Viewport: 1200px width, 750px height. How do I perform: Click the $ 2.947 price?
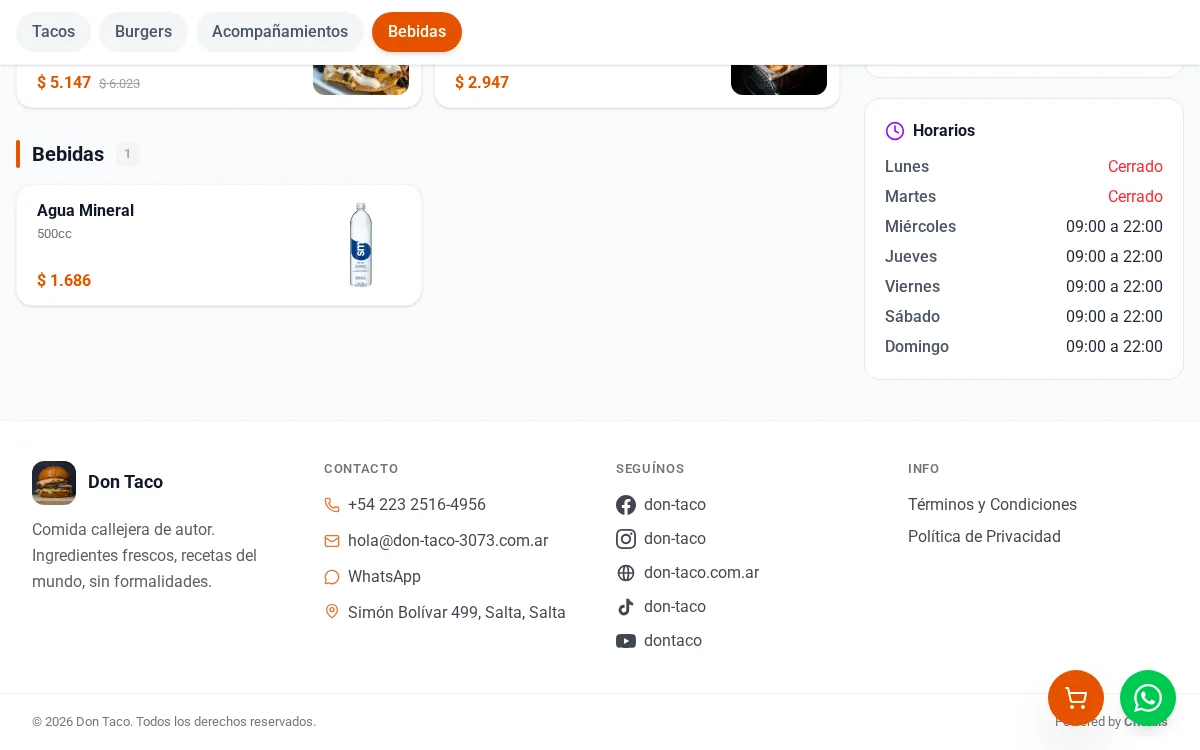pyautogui.click(x=482, y=83)
